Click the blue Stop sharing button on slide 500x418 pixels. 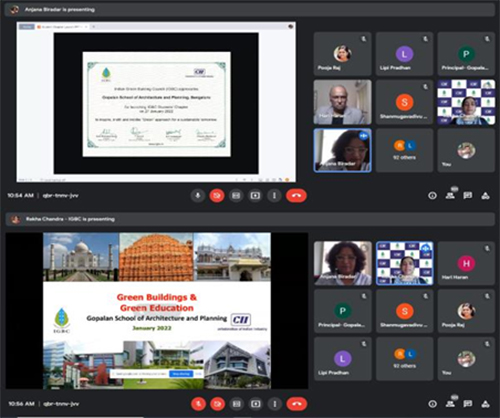coord(181,374)
